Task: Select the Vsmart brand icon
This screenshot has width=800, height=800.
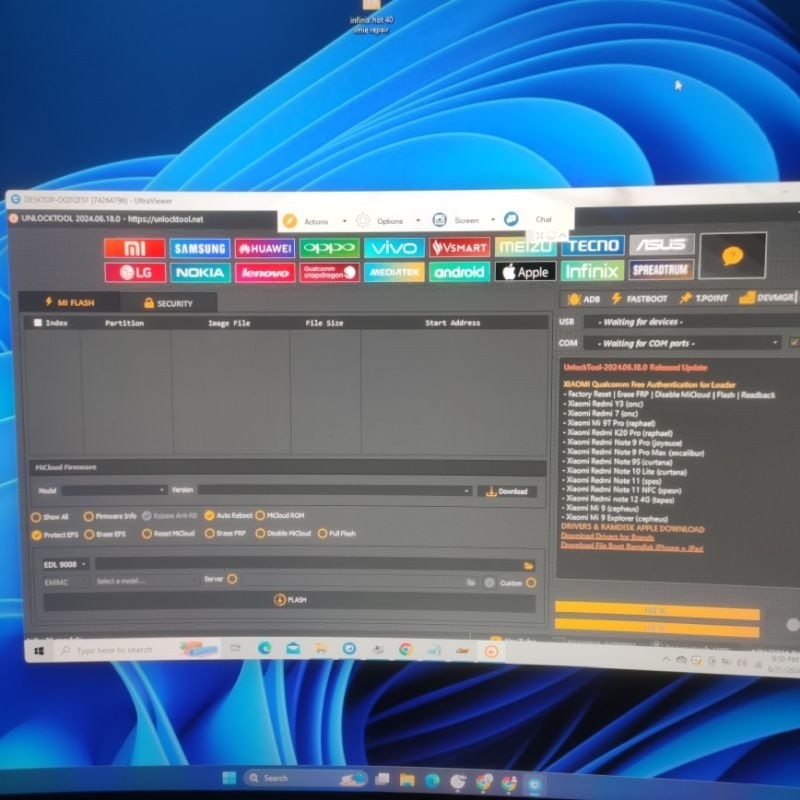Action: pos(460,247)
